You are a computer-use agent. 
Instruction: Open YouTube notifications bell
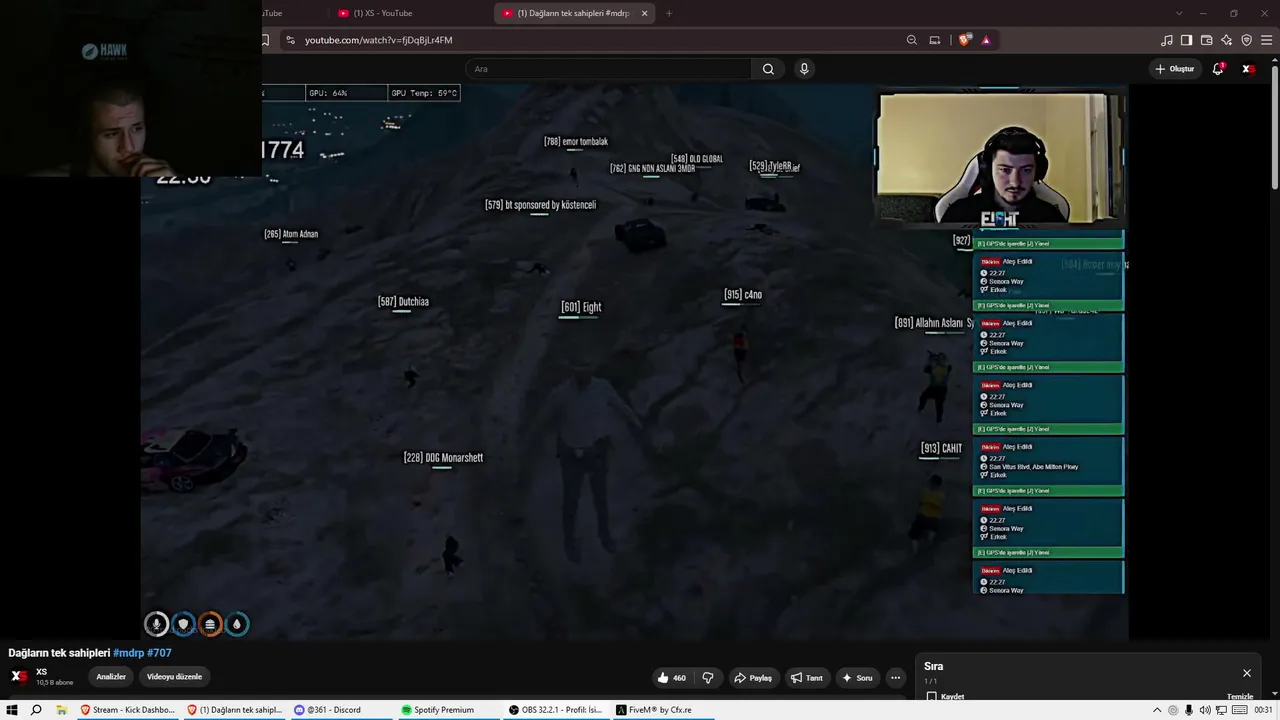[x=1218, y=69]
